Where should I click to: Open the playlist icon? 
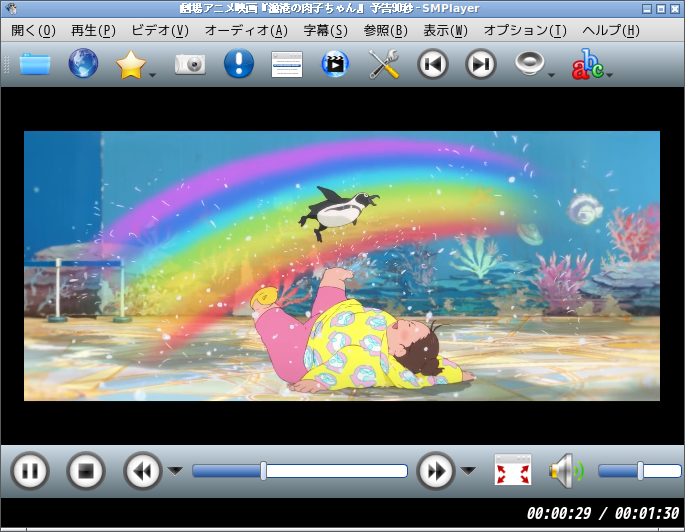point(287,64)
